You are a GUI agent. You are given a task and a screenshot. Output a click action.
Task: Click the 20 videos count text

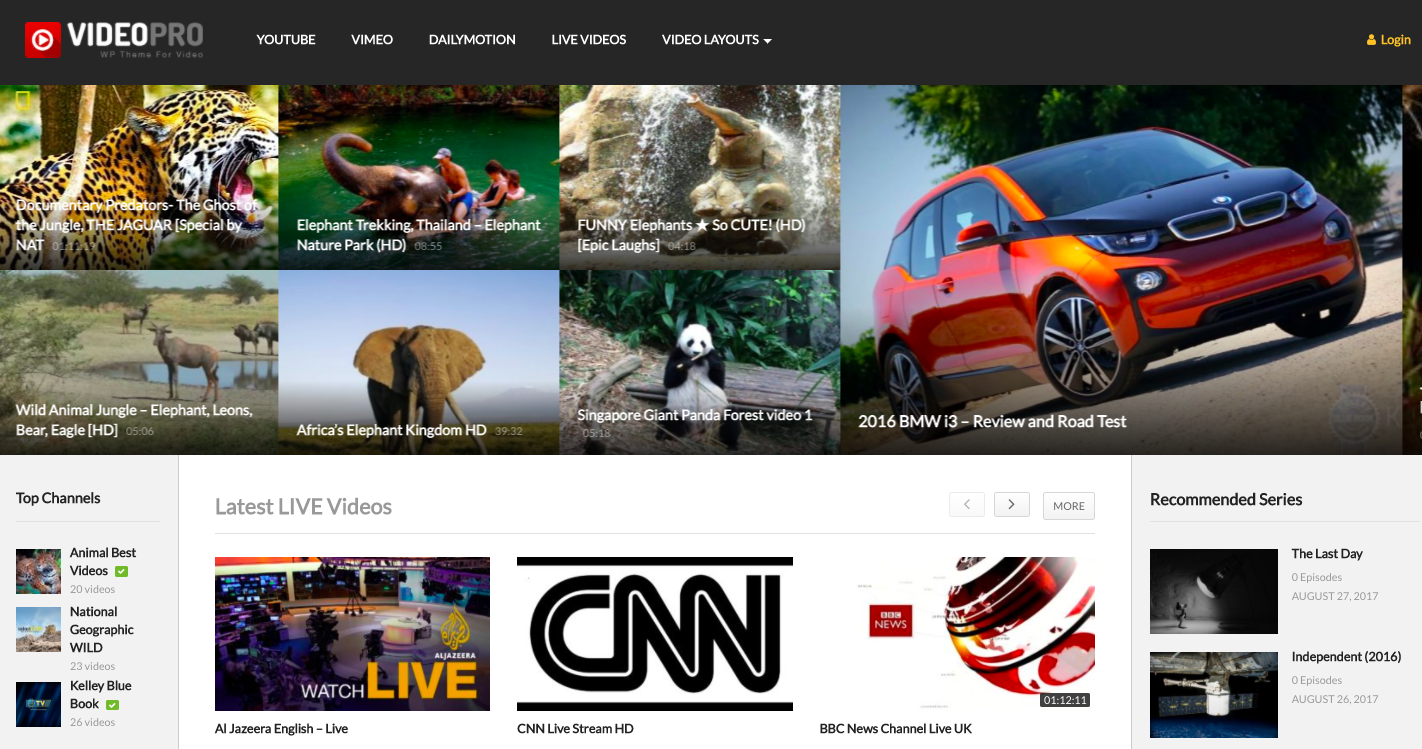pyautogui.click(x=92, y=590)
